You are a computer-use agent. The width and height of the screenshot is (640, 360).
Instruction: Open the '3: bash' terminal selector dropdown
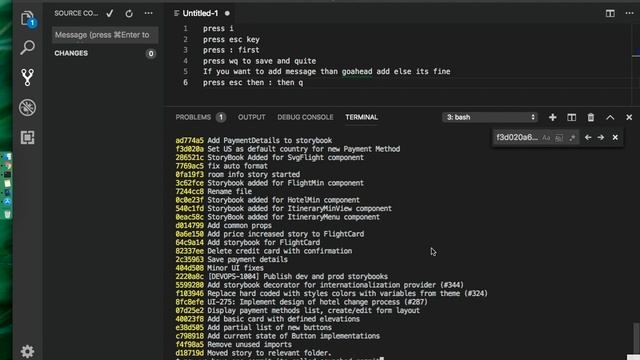click(x=489, y=118)
